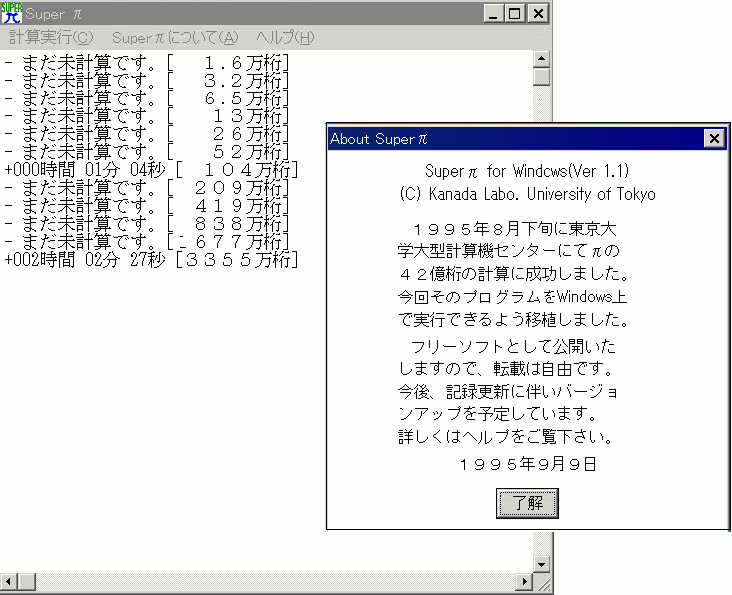
Task: Select the 838万桁 result row
Action: [147, 224]
